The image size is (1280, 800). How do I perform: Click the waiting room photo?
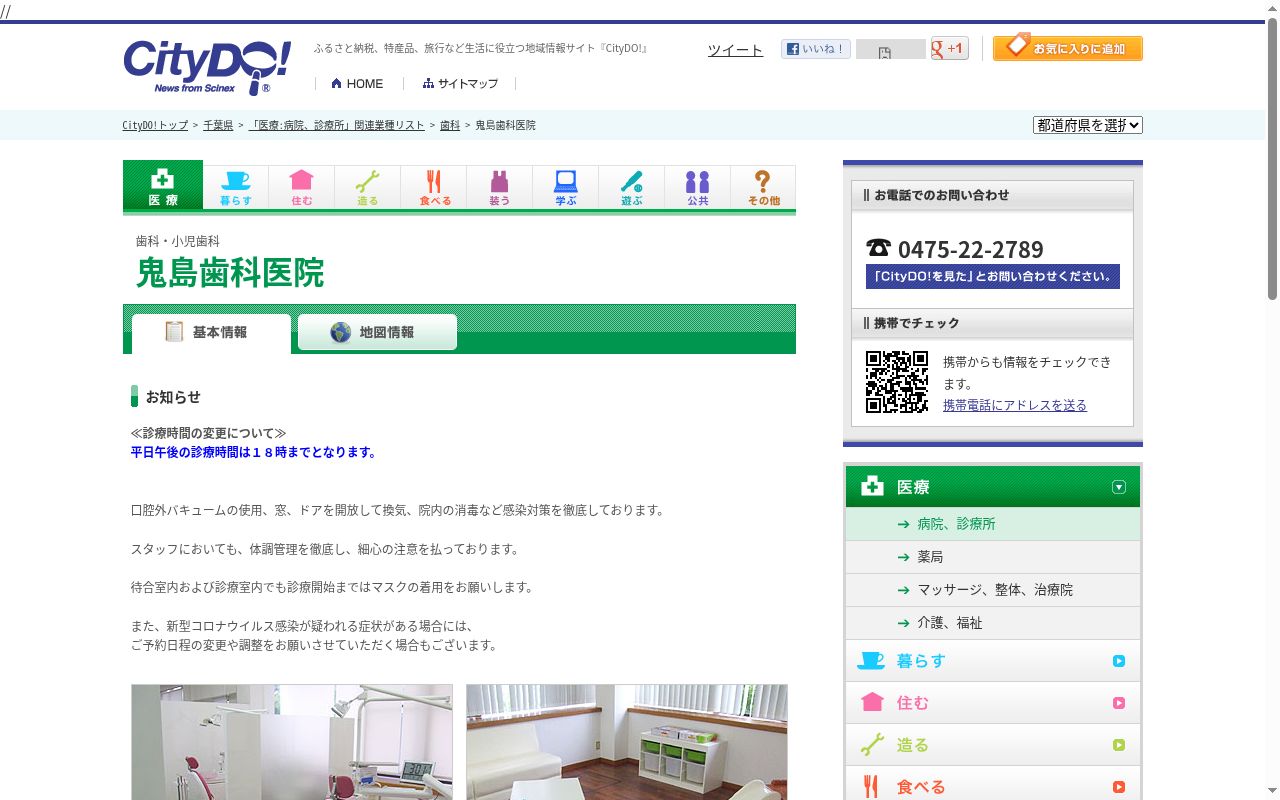click(627, 742)
